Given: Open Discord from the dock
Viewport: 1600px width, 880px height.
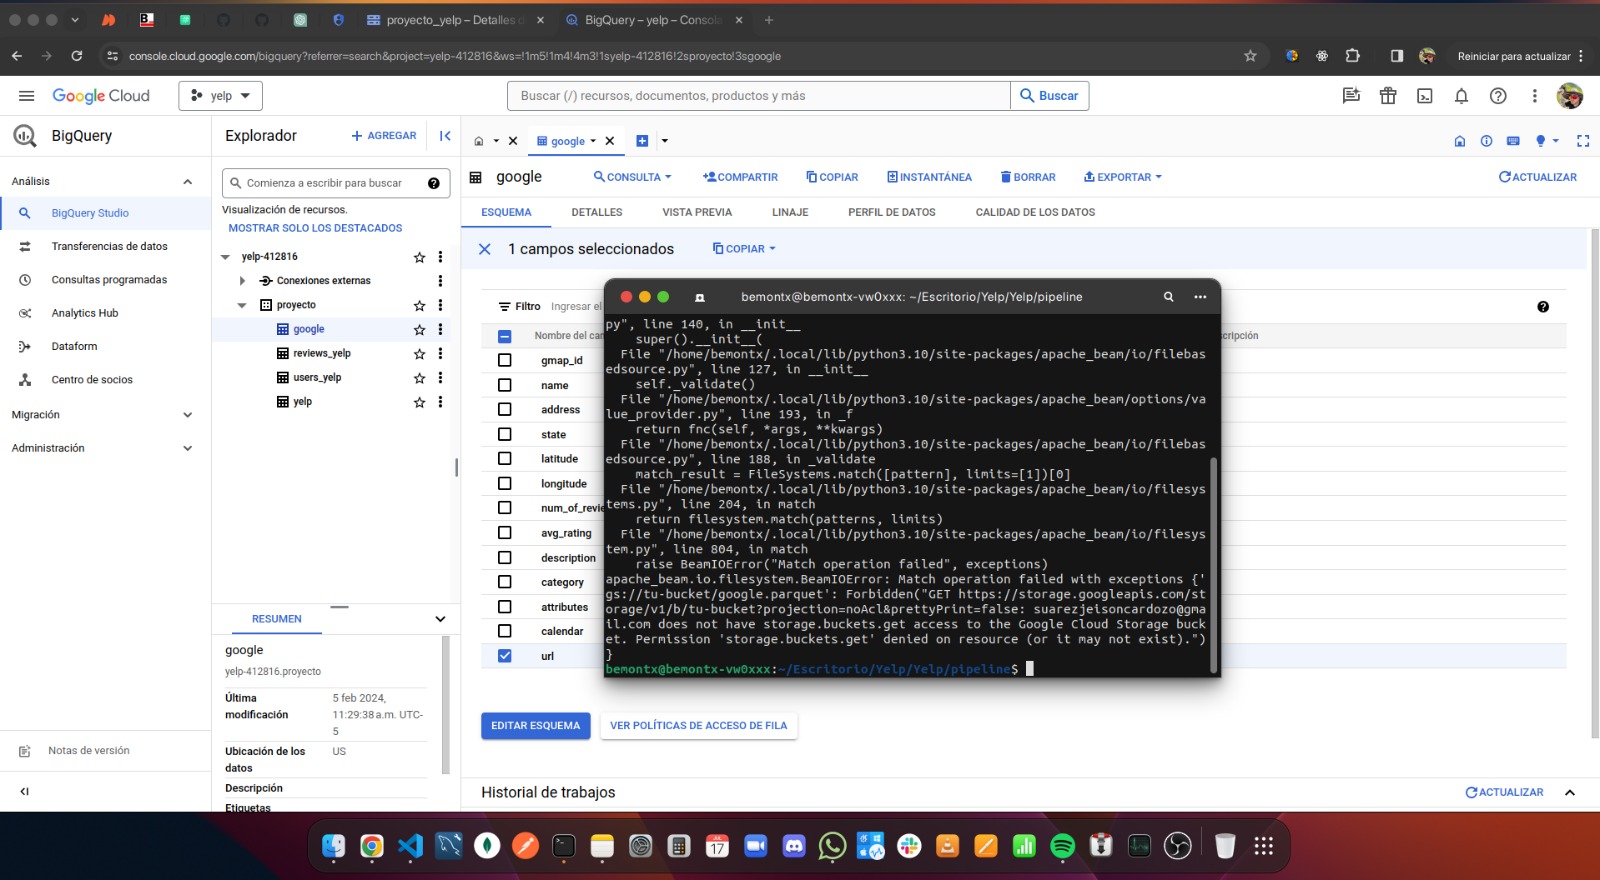Looking at the screenshot, I should tap(794, 846).
